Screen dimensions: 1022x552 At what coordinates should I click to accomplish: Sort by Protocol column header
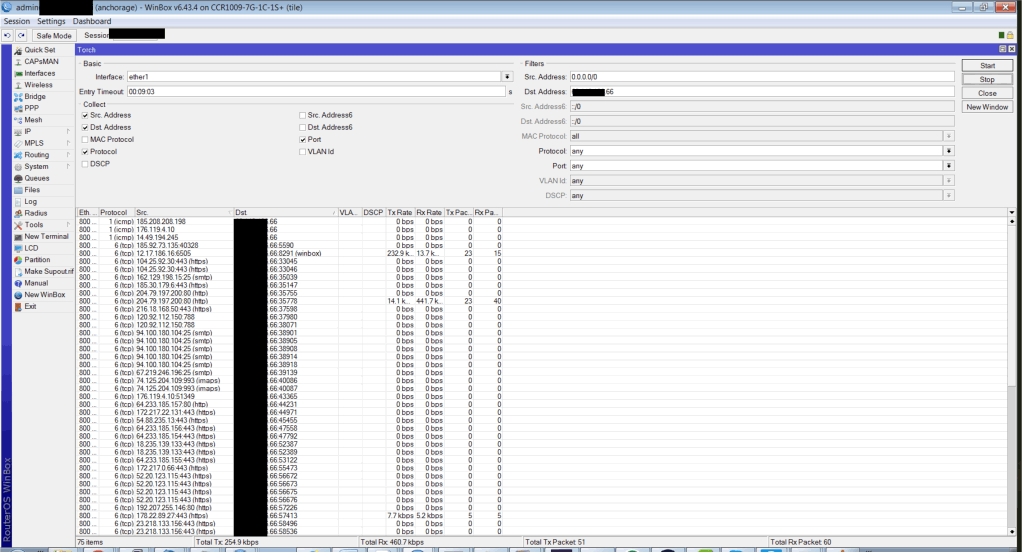pos(116,212)
